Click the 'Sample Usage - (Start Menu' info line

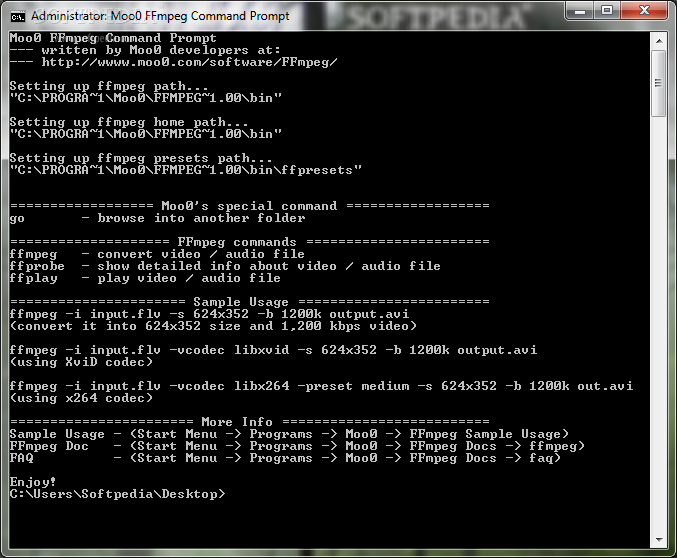[289, 434]
